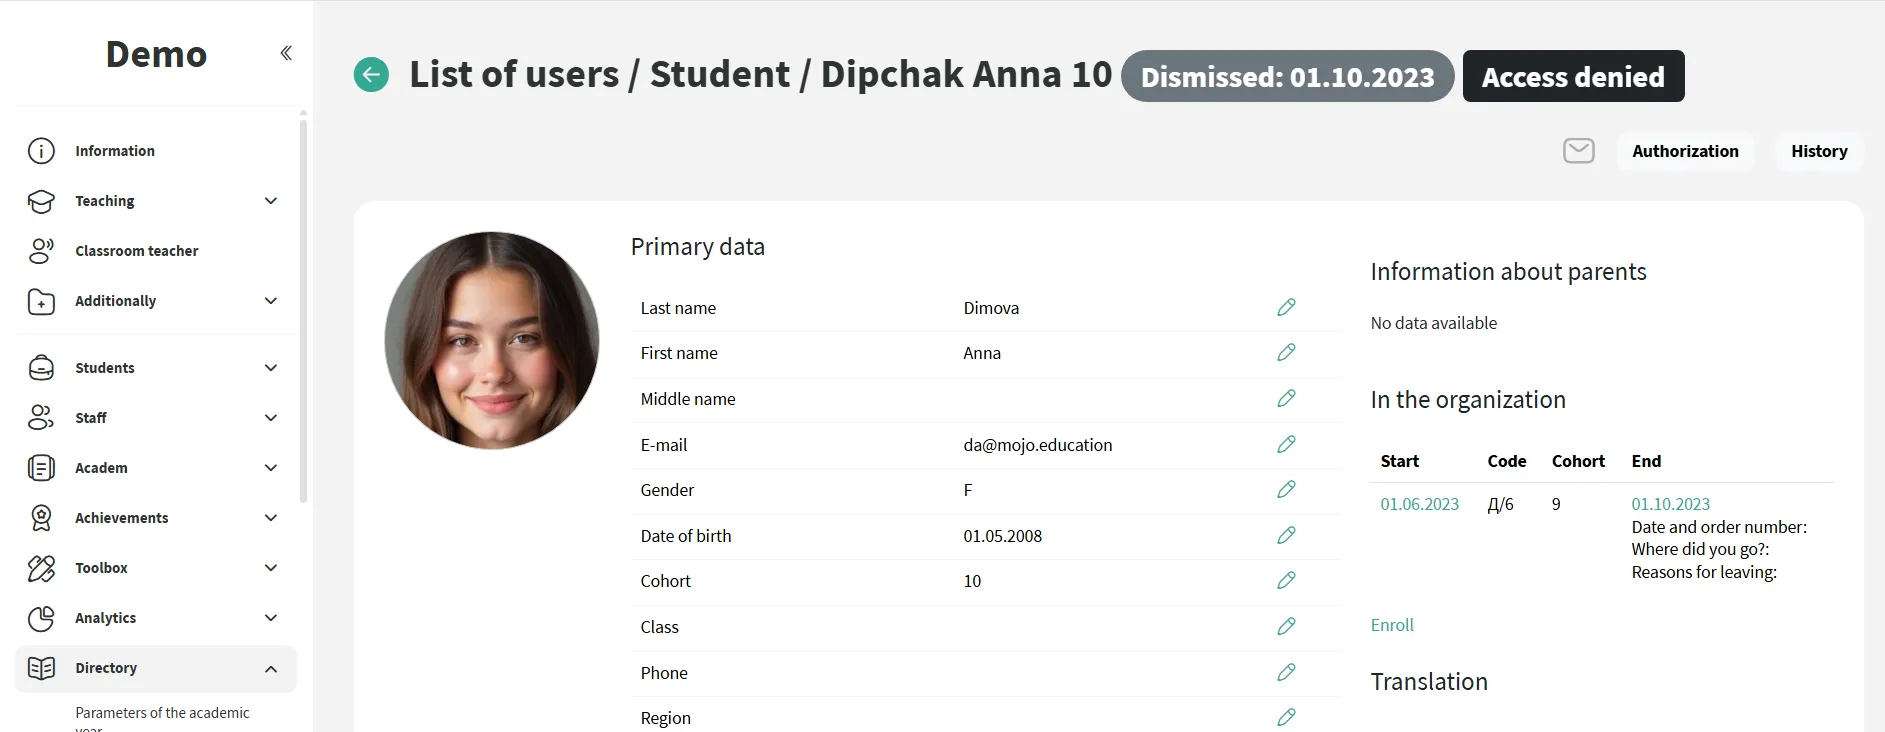Collapse the sidebar with the double chevron
Screen dimensions: 1885x732
pyautogui.click(x=286, y=53)
